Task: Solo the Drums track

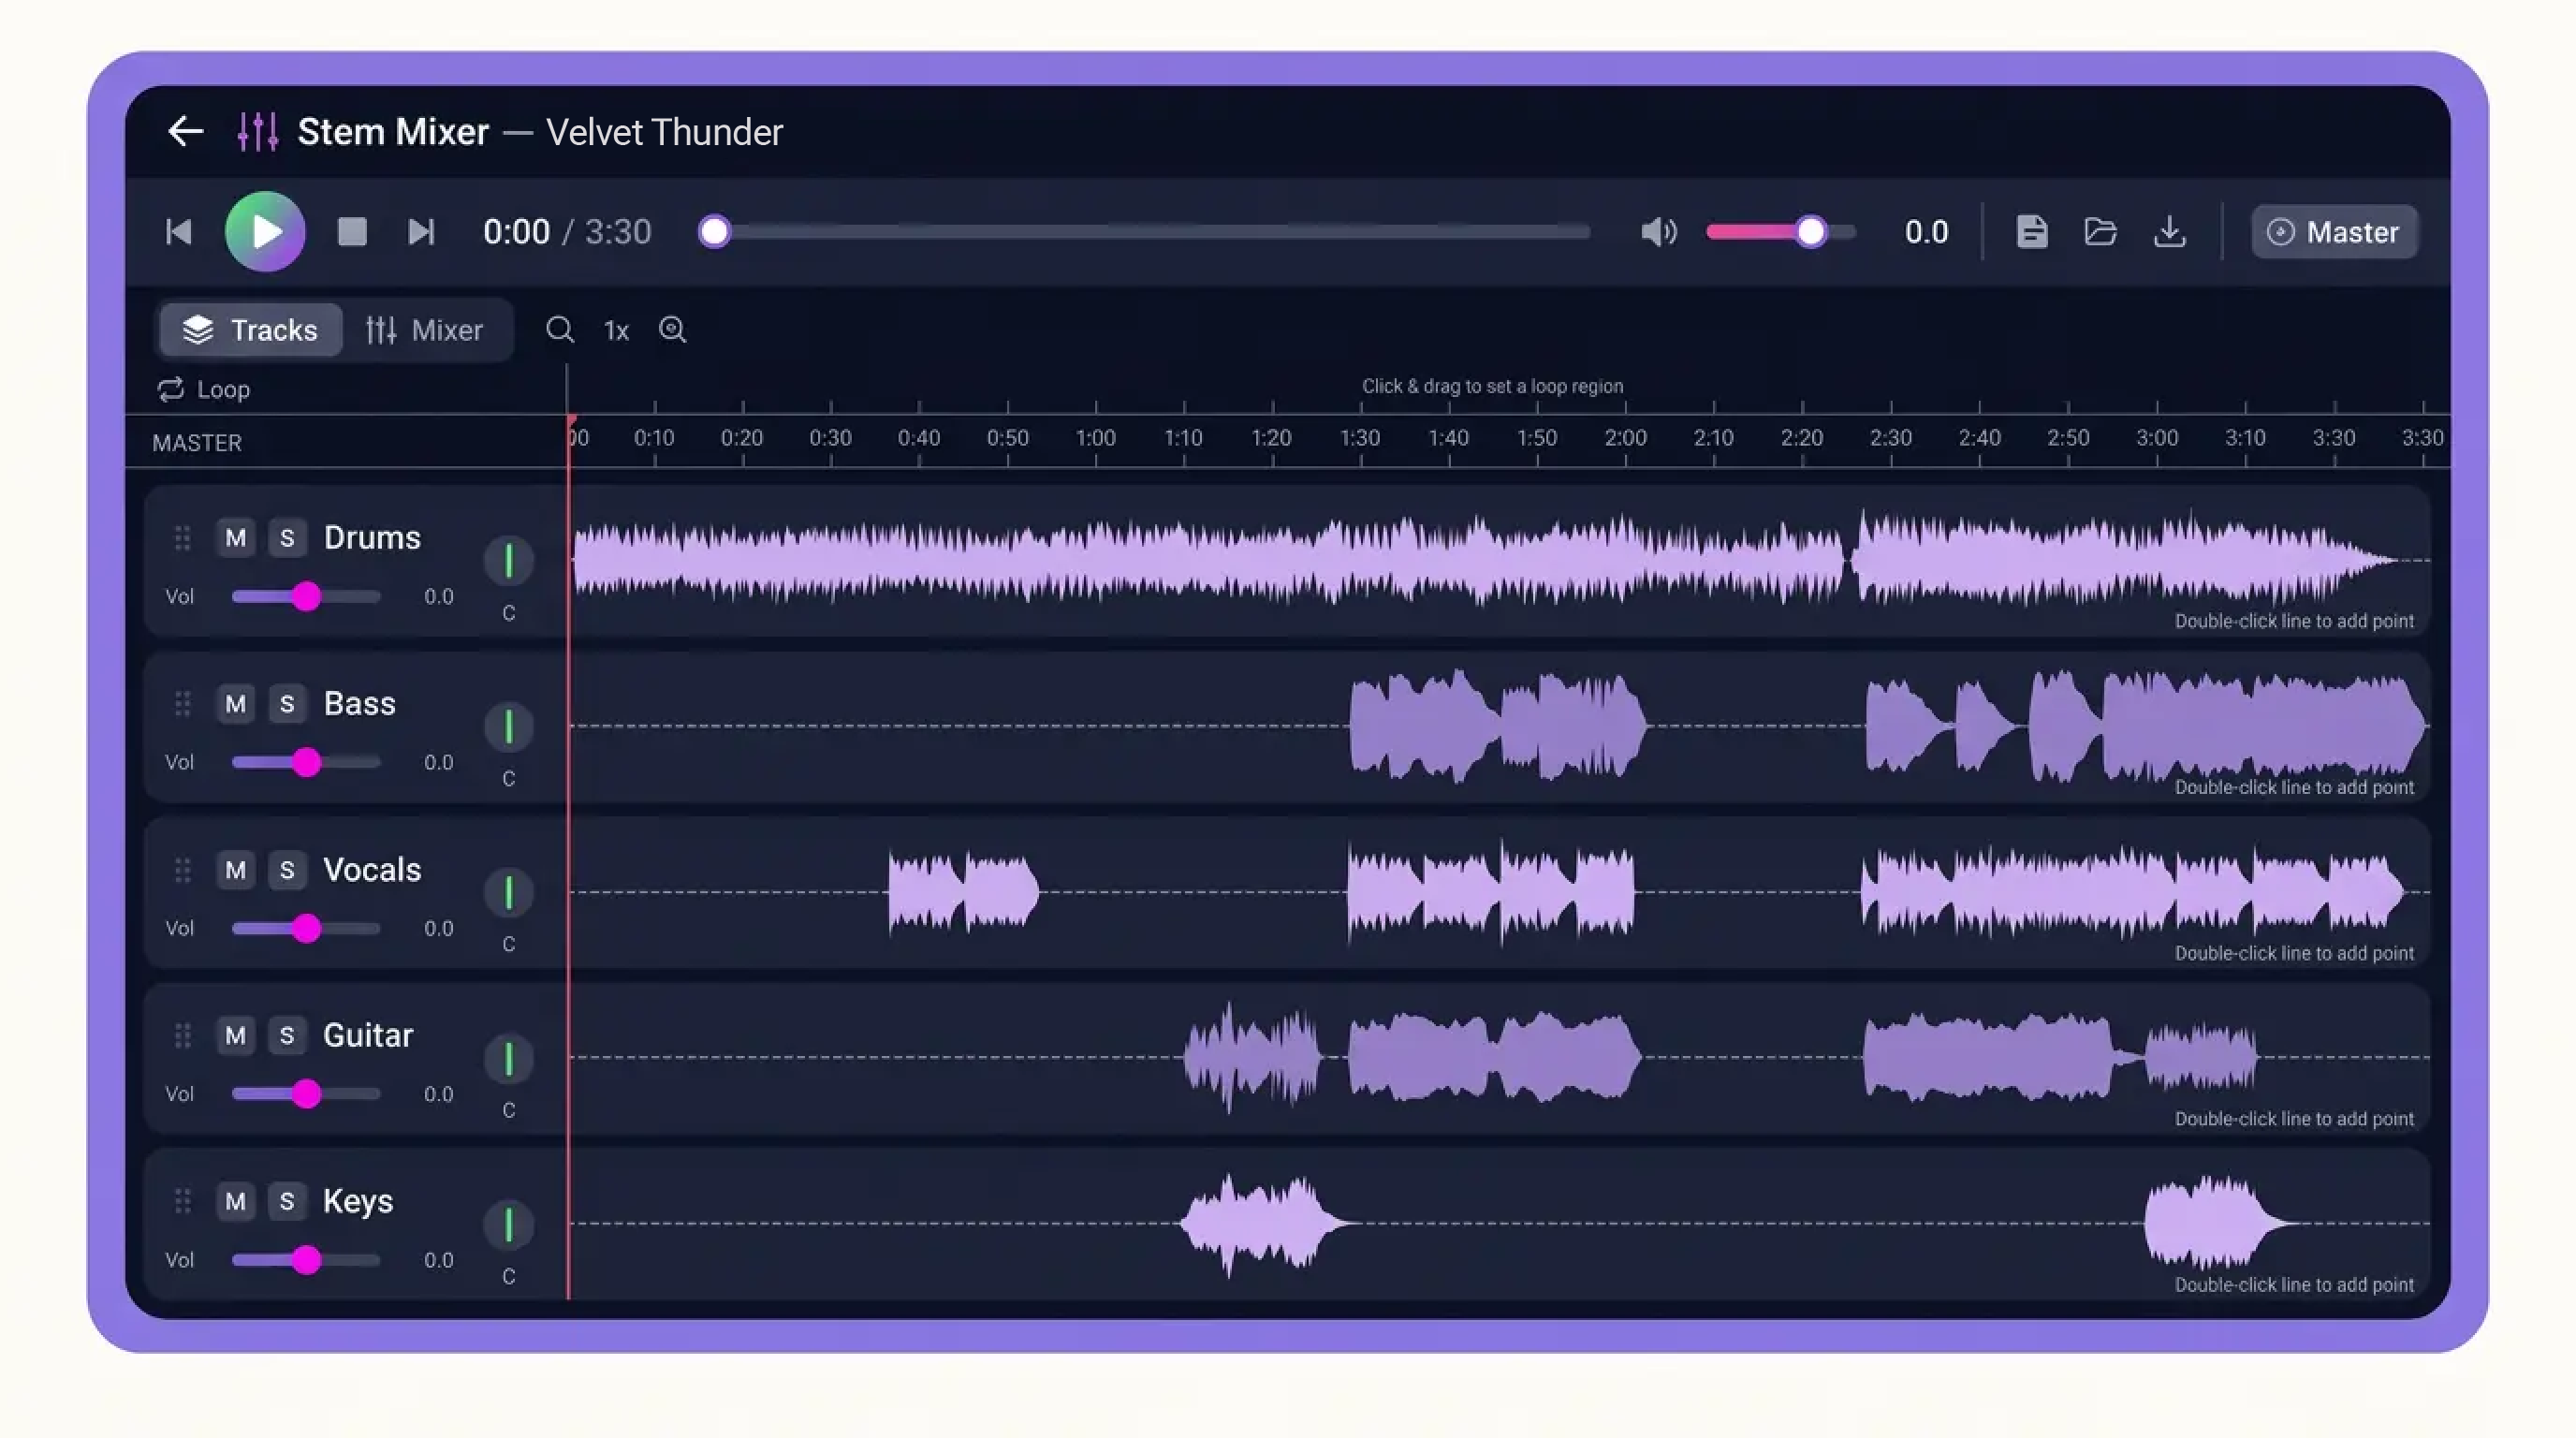Action: pos(287,538)
